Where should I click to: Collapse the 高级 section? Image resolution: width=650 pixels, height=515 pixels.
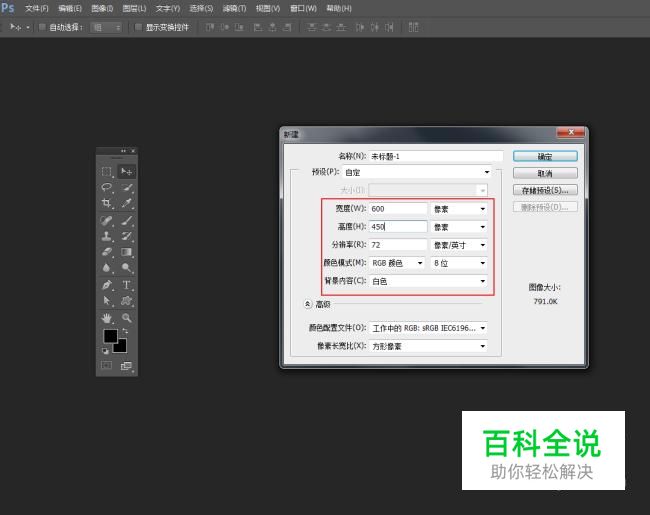[307, 304]
